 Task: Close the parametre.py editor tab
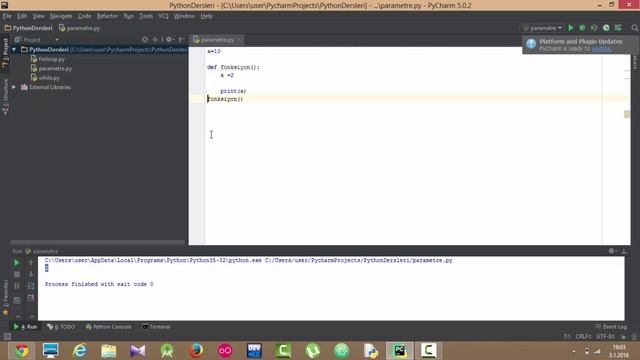click(x=239, y=40)
